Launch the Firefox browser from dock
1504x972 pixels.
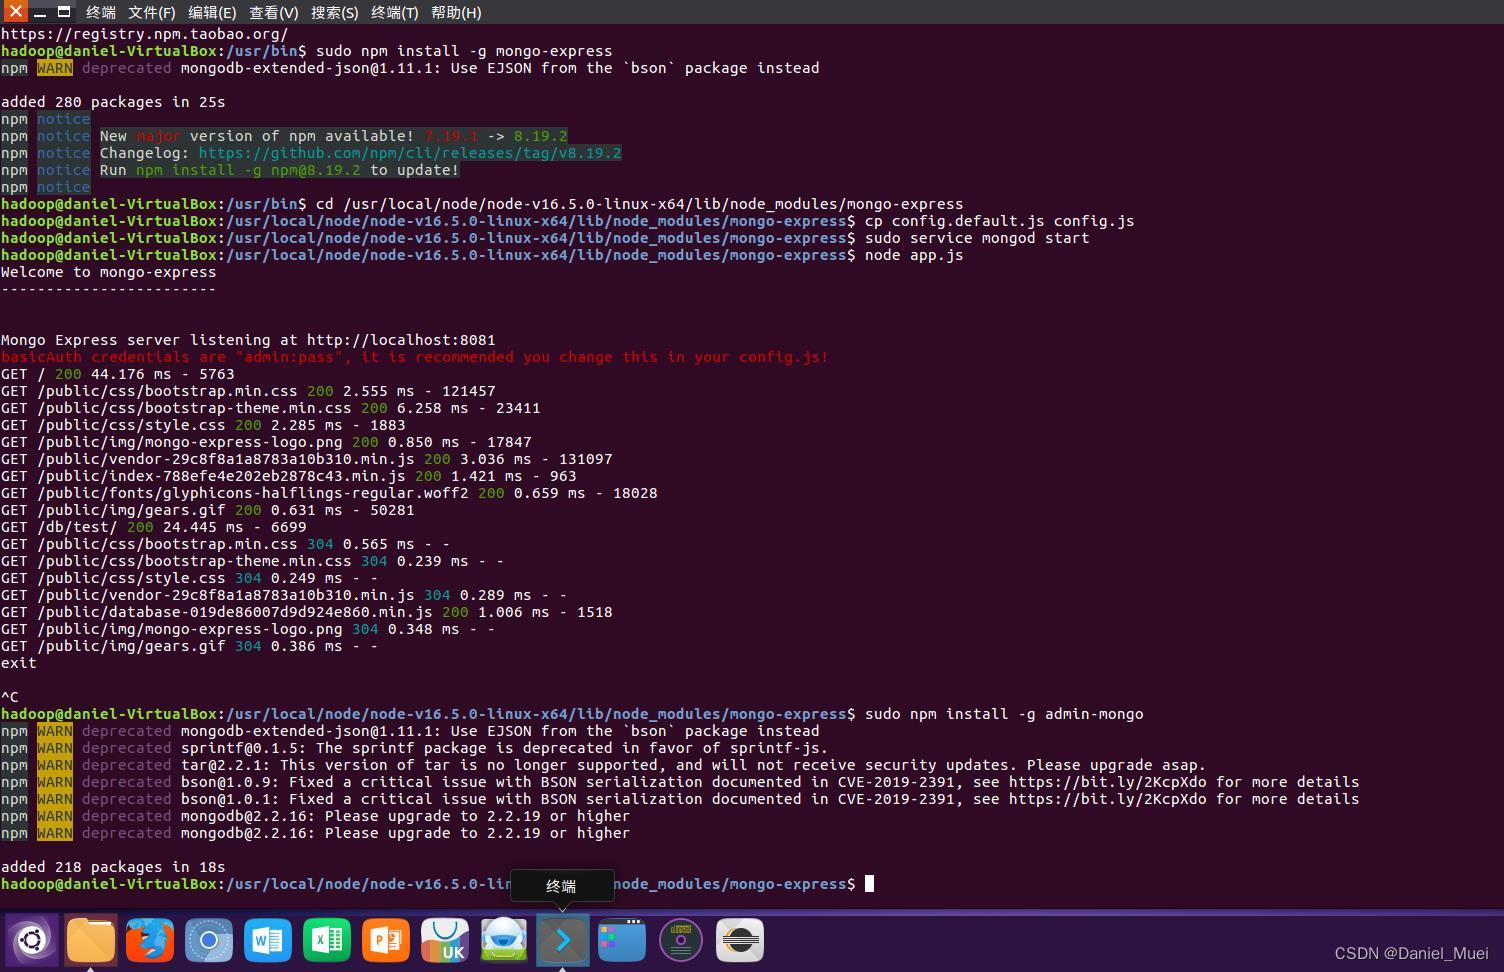150,940
